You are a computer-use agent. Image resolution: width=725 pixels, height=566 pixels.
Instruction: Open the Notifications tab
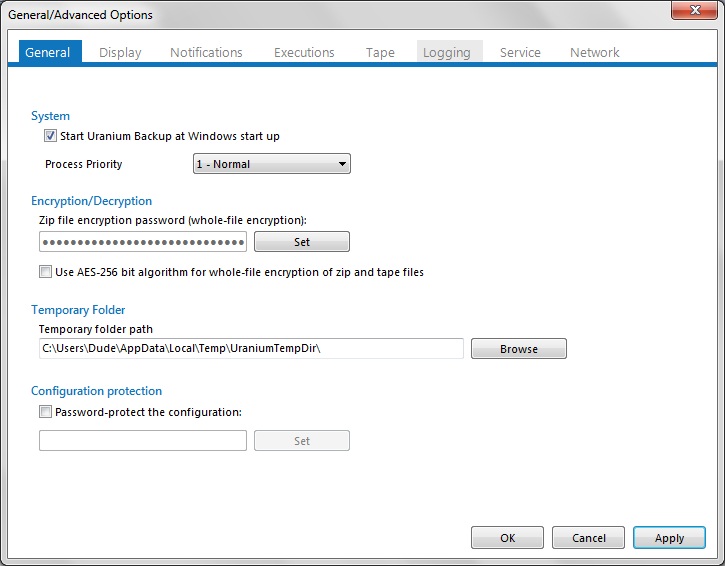pyautogui.click(x=206, y=52)
